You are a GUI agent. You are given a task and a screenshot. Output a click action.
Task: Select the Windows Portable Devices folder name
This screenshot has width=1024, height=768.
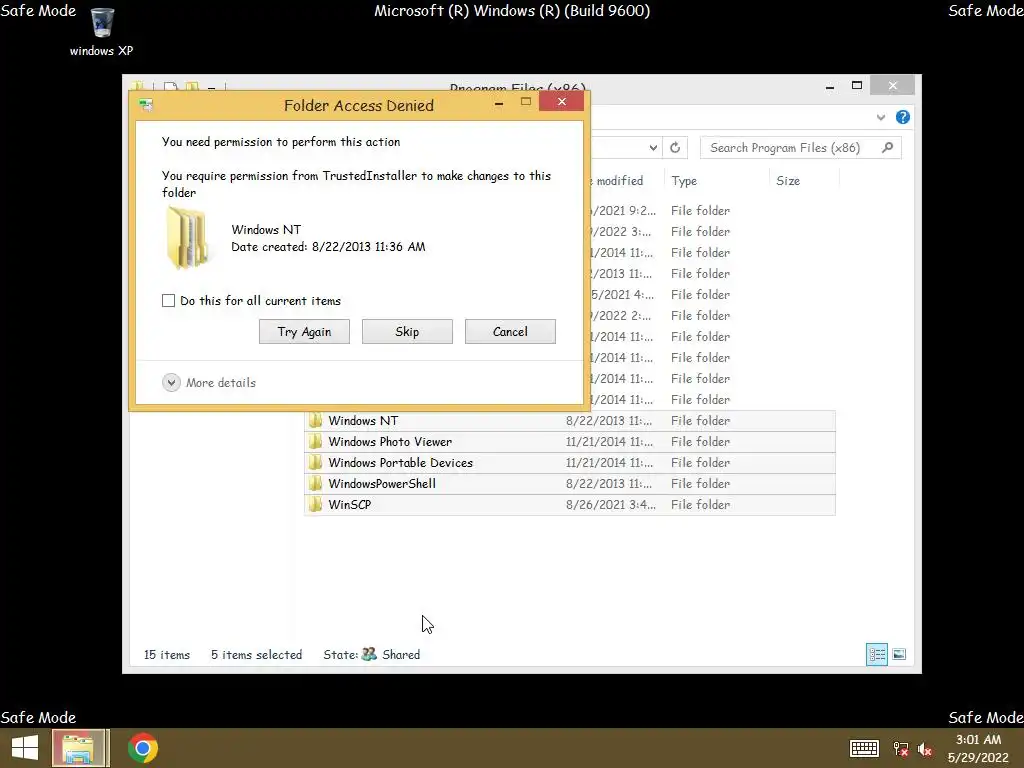tap(400, 463)
